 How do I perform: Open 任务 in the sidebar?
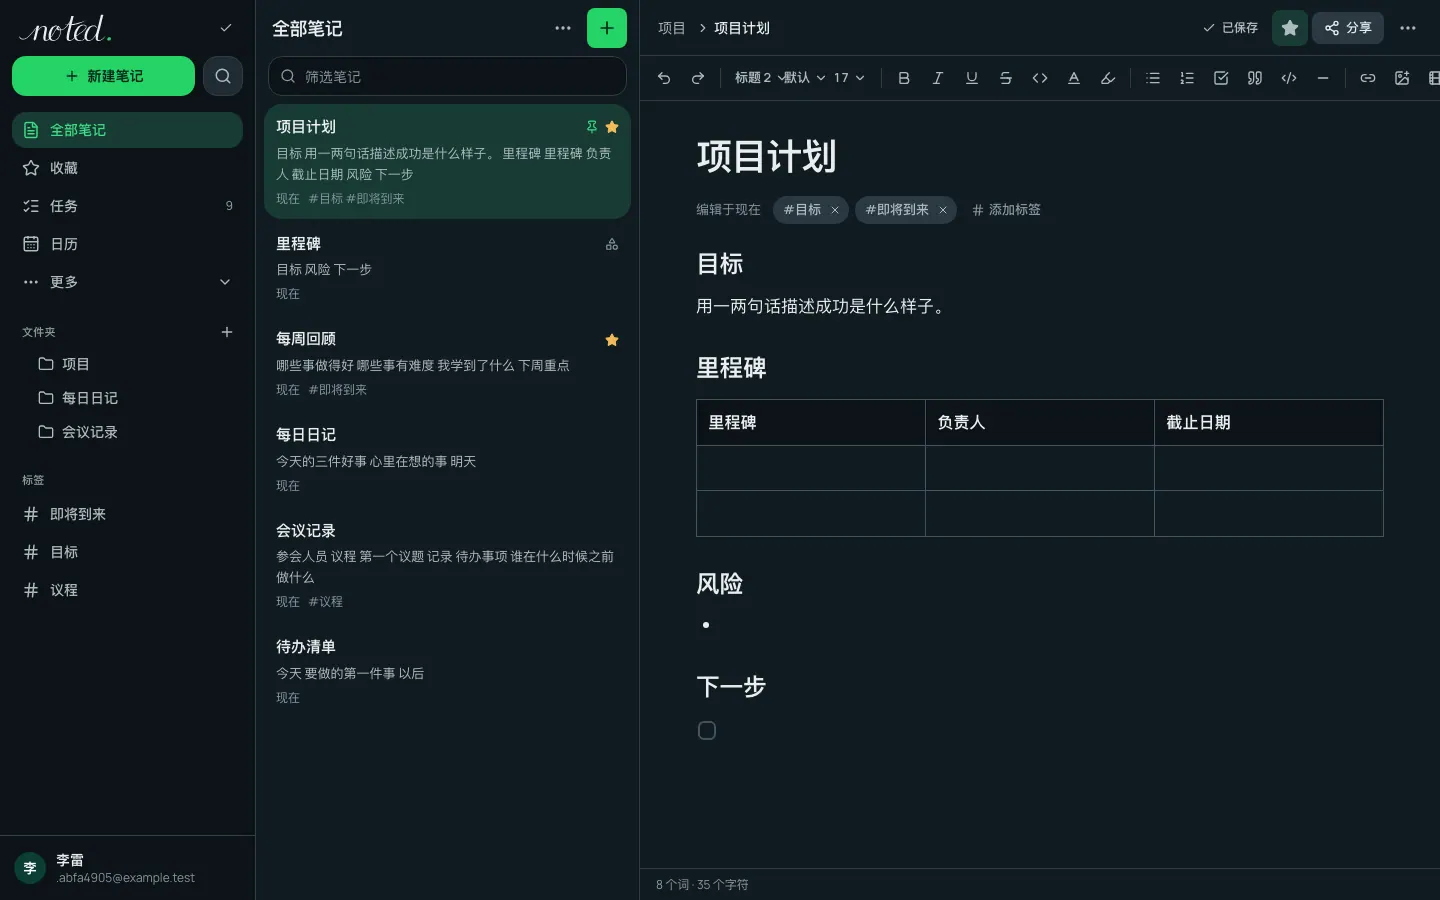click(x=127, y=206)
